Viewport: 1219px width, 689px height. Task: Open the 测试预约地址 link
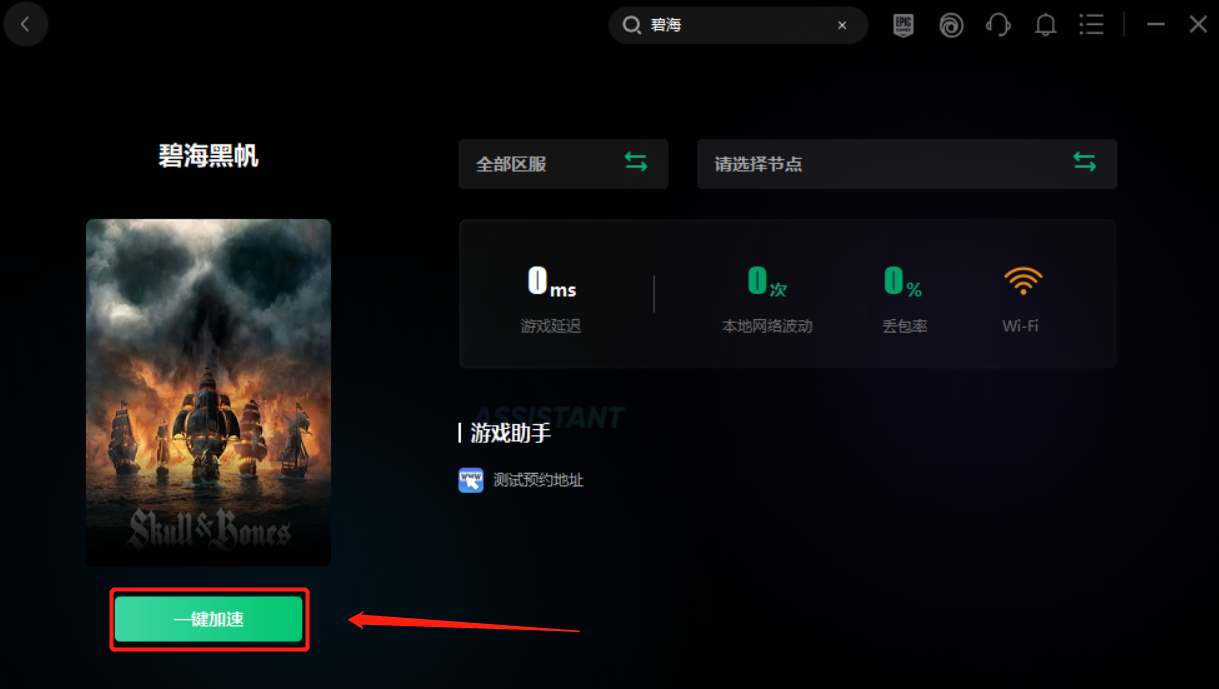point(538,480)
